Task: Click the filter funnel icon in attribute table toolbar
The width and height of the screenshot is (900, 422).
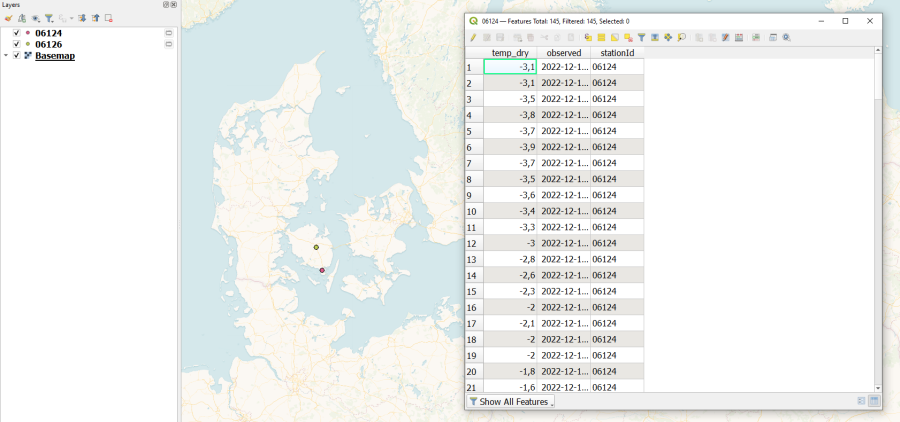Action: tap(642, 37)
